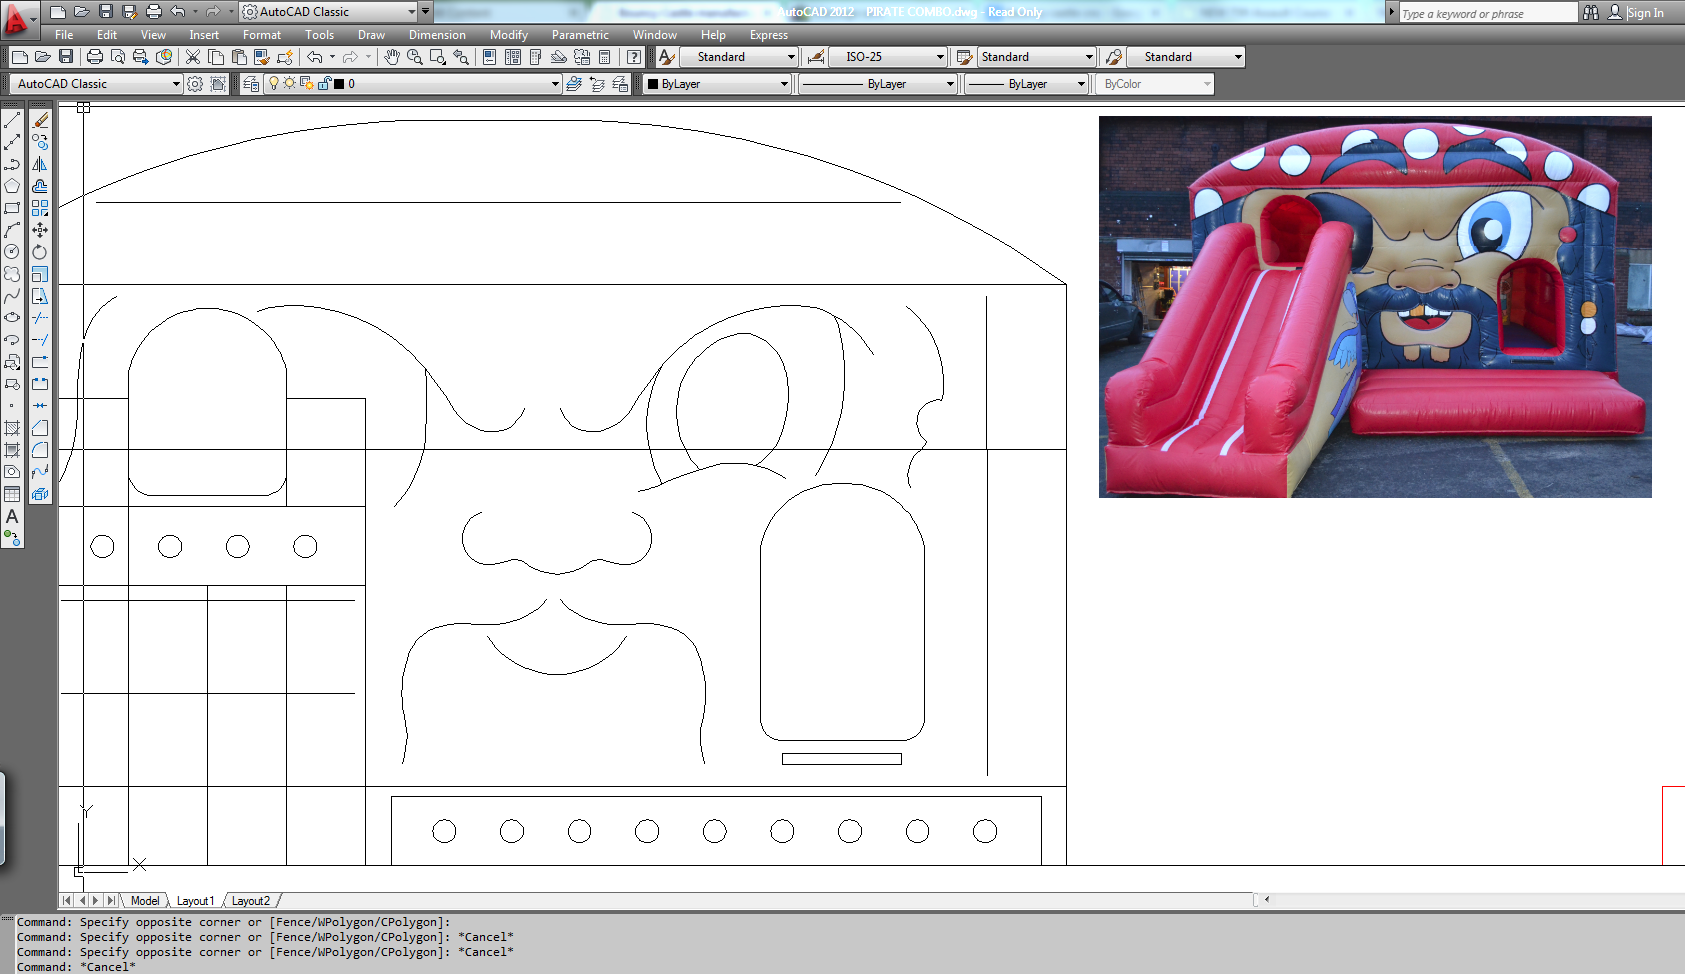The image size is (1685, 974).
Task: Open Layer Properties Manager icon
Action: pyautogui.click(x=251, y=84)
